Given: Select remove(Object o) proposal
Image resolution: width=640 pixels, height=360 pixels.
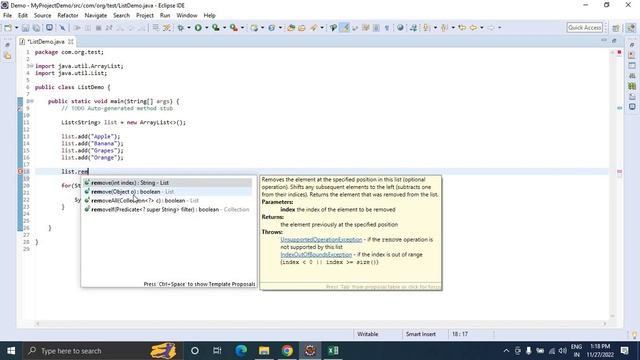Looking at the screenshot, I should (167, 192).
